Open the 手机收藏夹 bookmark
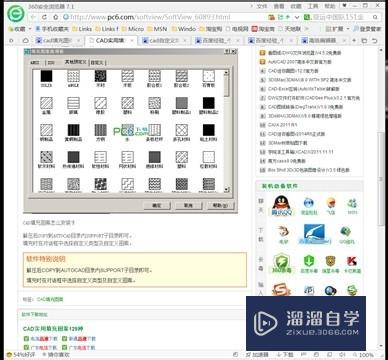Image resolution: width=388 pixels, height=360 pixels. pyautogui.click(x=52, y=29)
